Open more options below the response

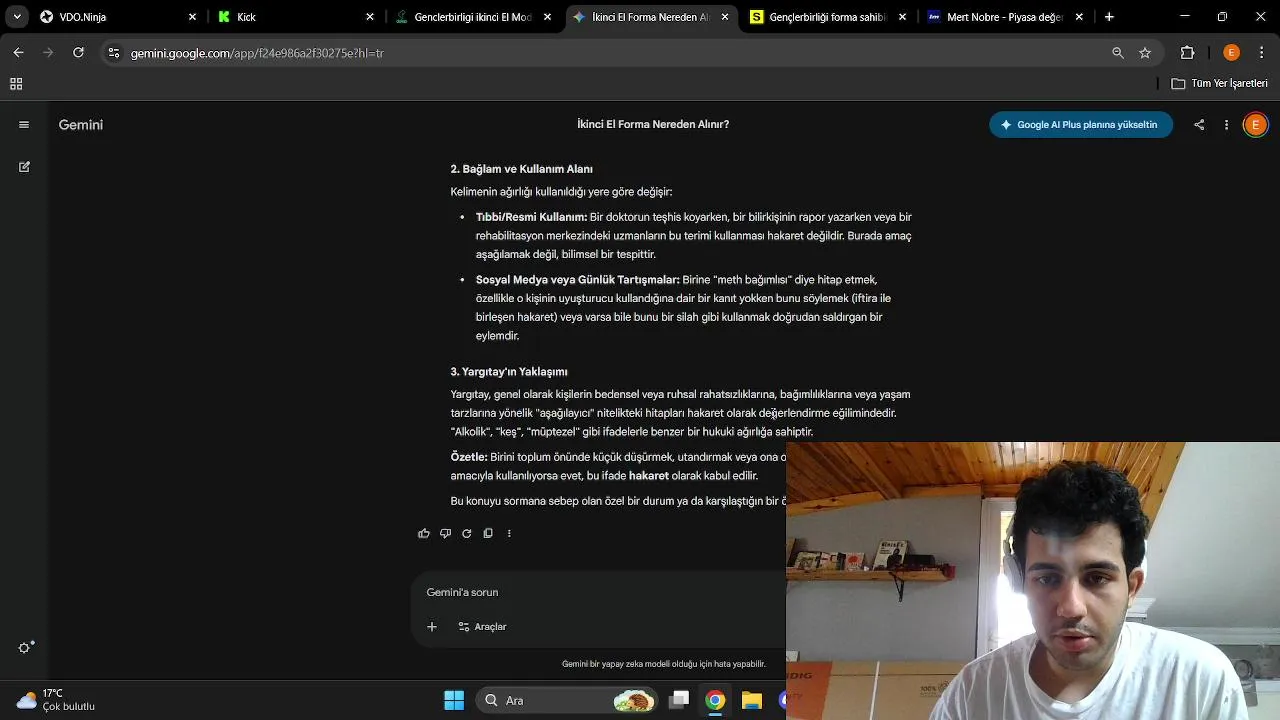509,533
